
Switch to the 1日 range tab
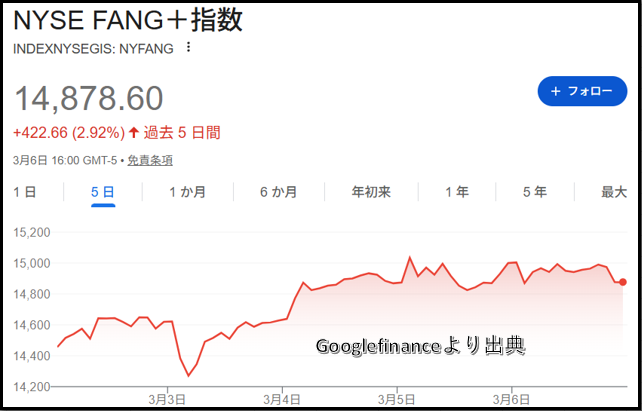click(25, 192)
